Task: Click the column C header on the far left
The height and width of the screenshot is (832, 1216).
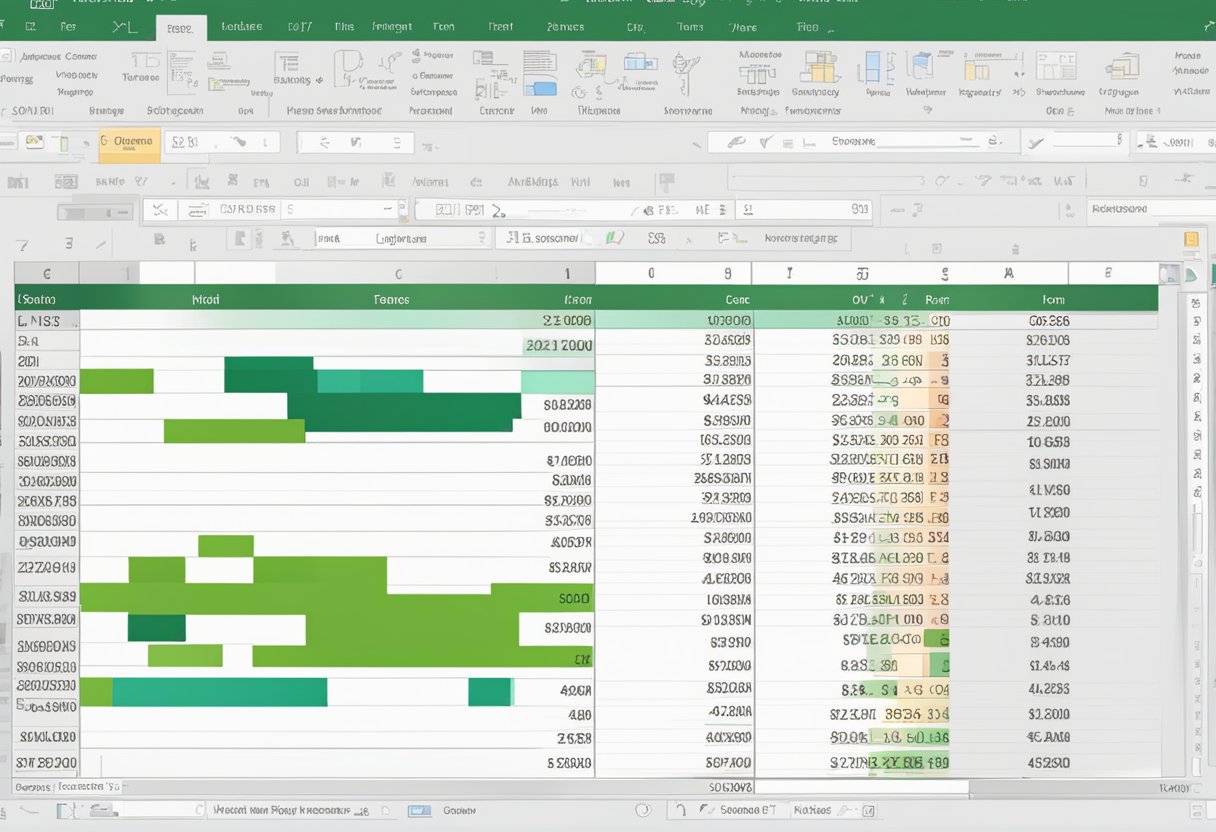Action: 46,273
